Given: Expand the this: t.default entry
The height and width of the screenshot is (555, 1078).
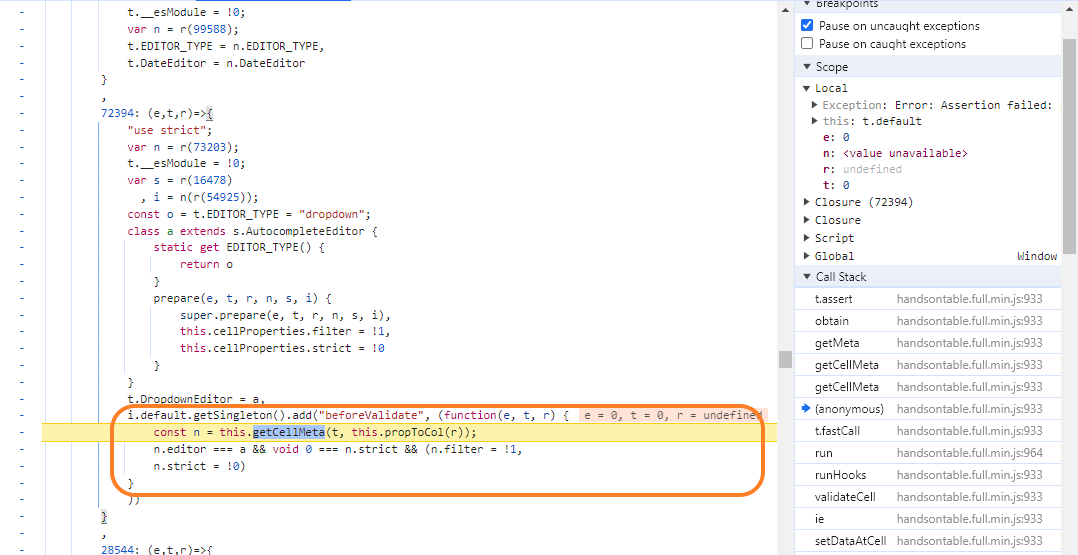Looking at the screenshot, I should [x=815, y=121].
